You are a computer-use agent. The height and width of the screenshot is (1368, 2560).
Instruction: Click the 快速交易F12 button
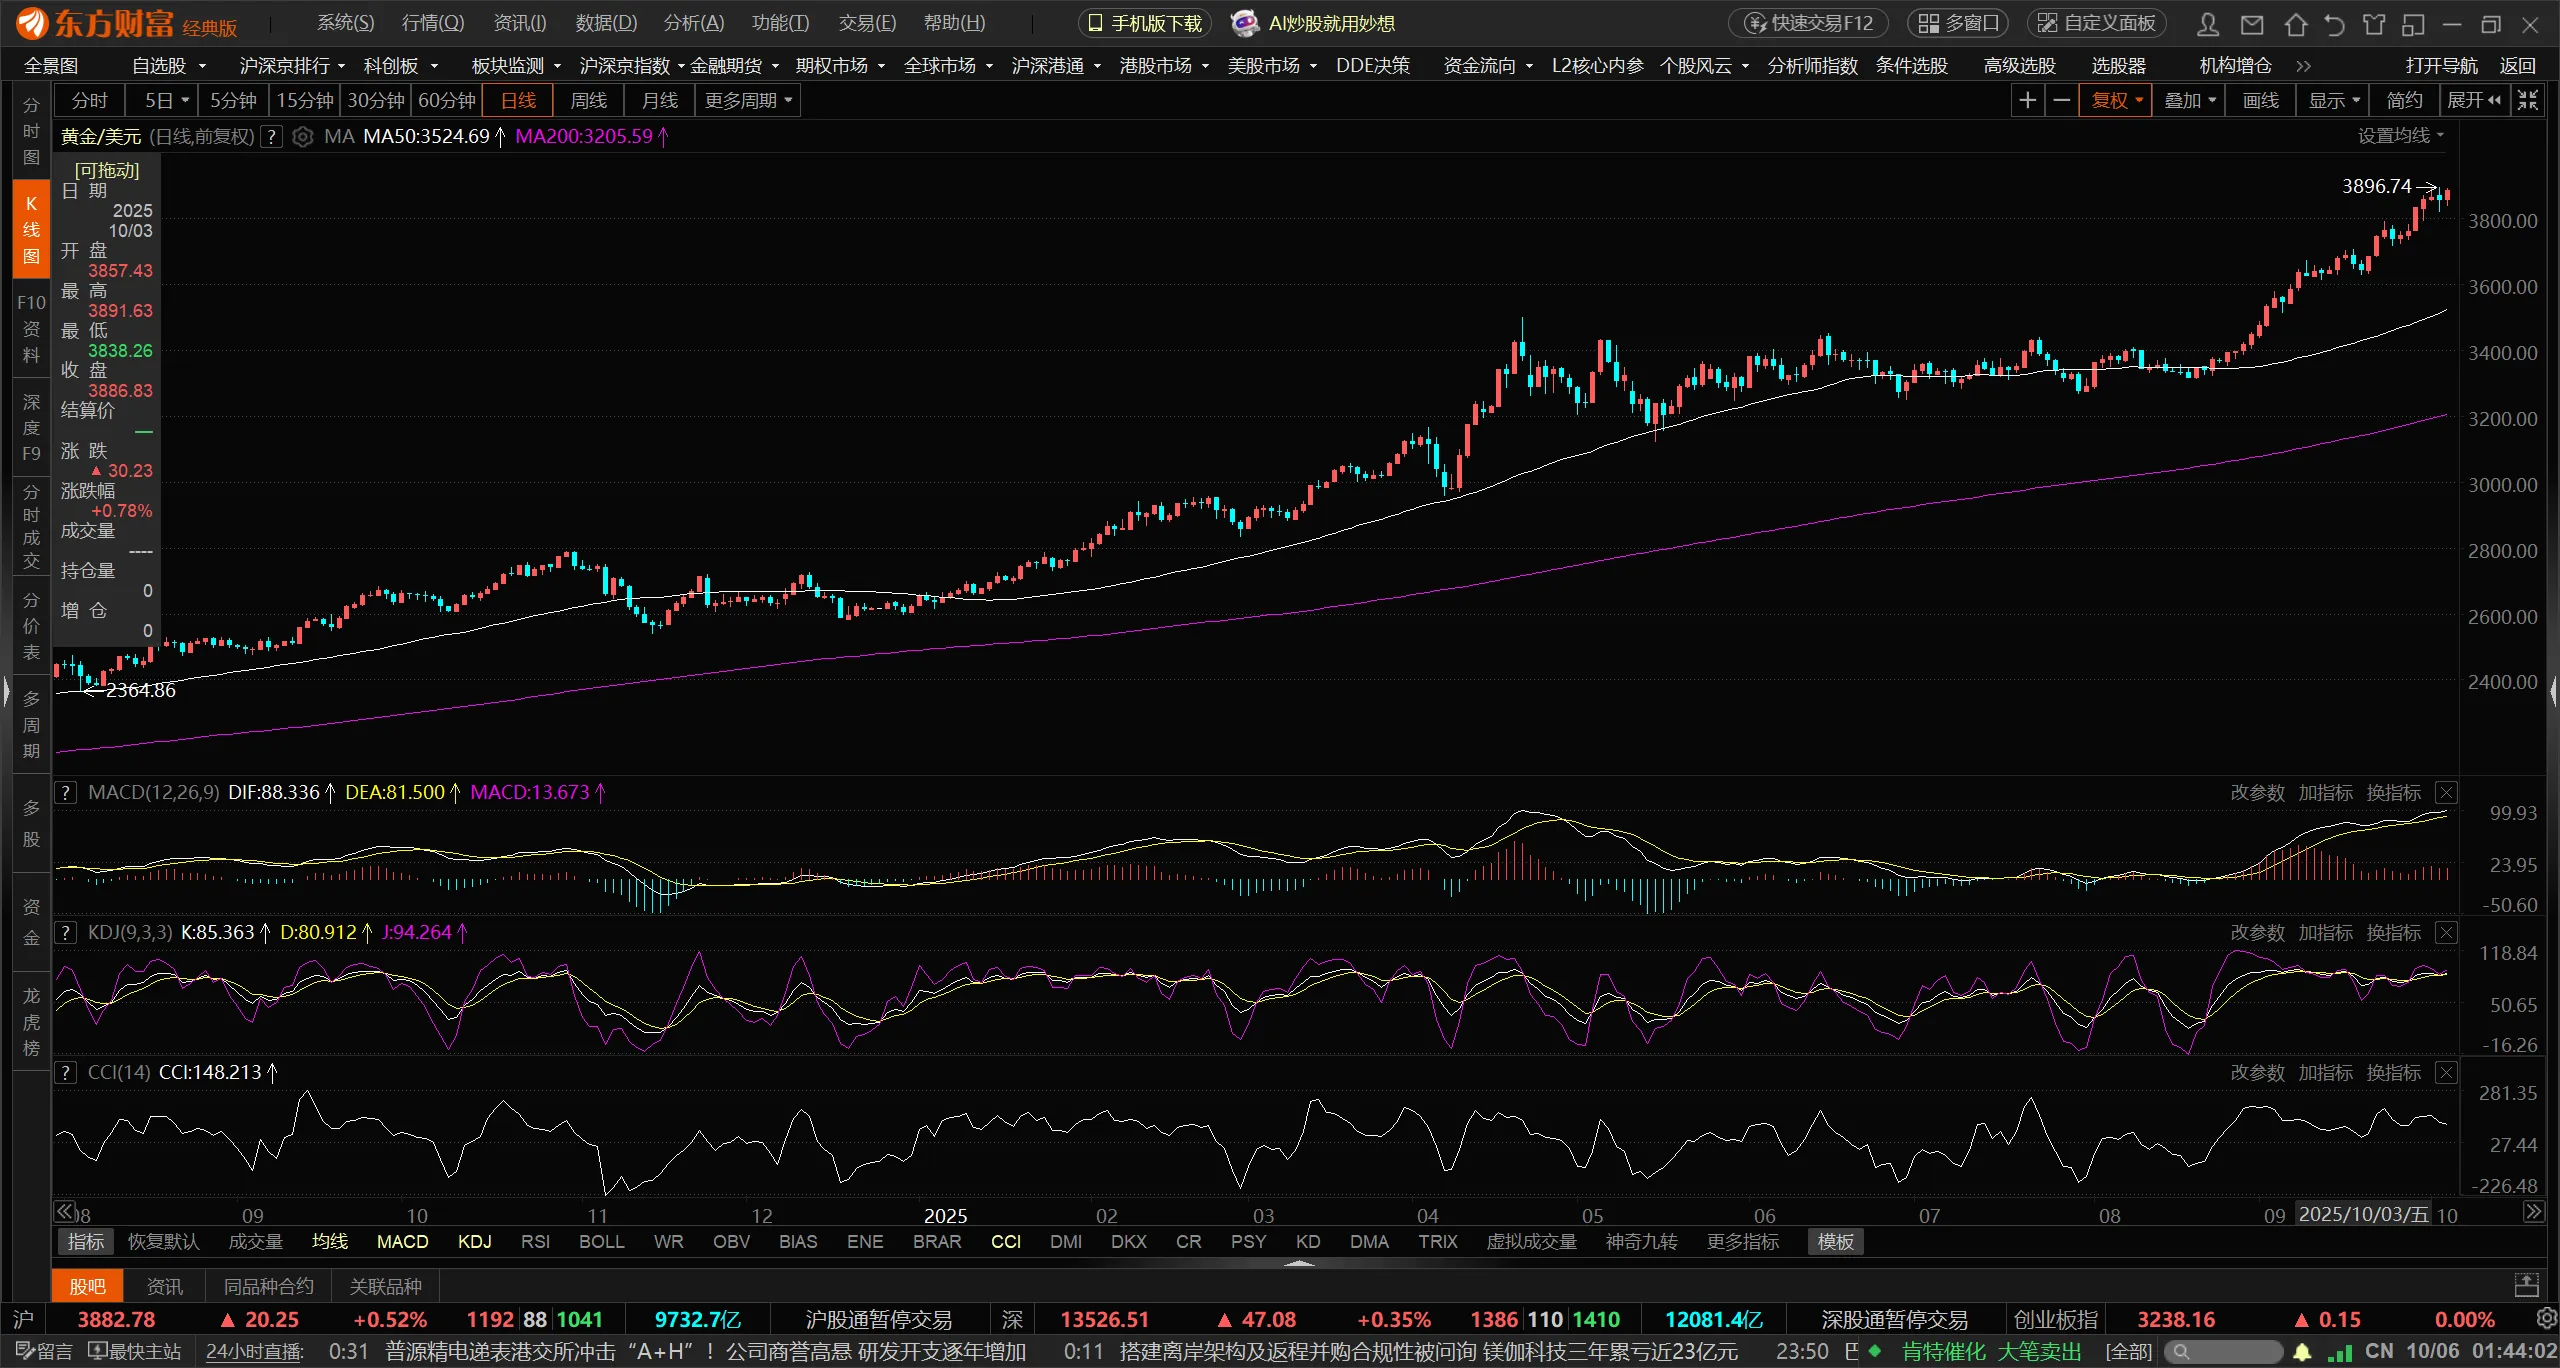tap(1808, 23)
